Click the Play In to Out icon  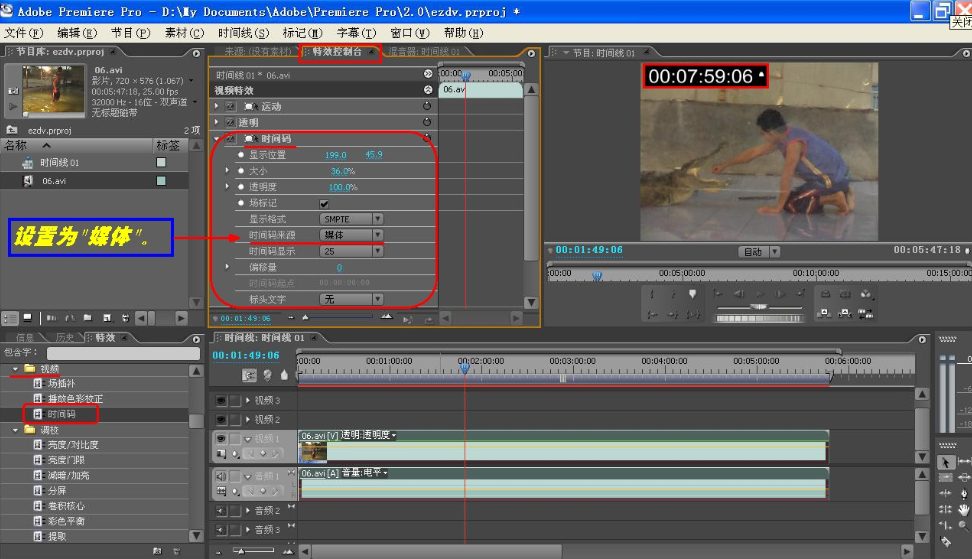click(693, 314)
